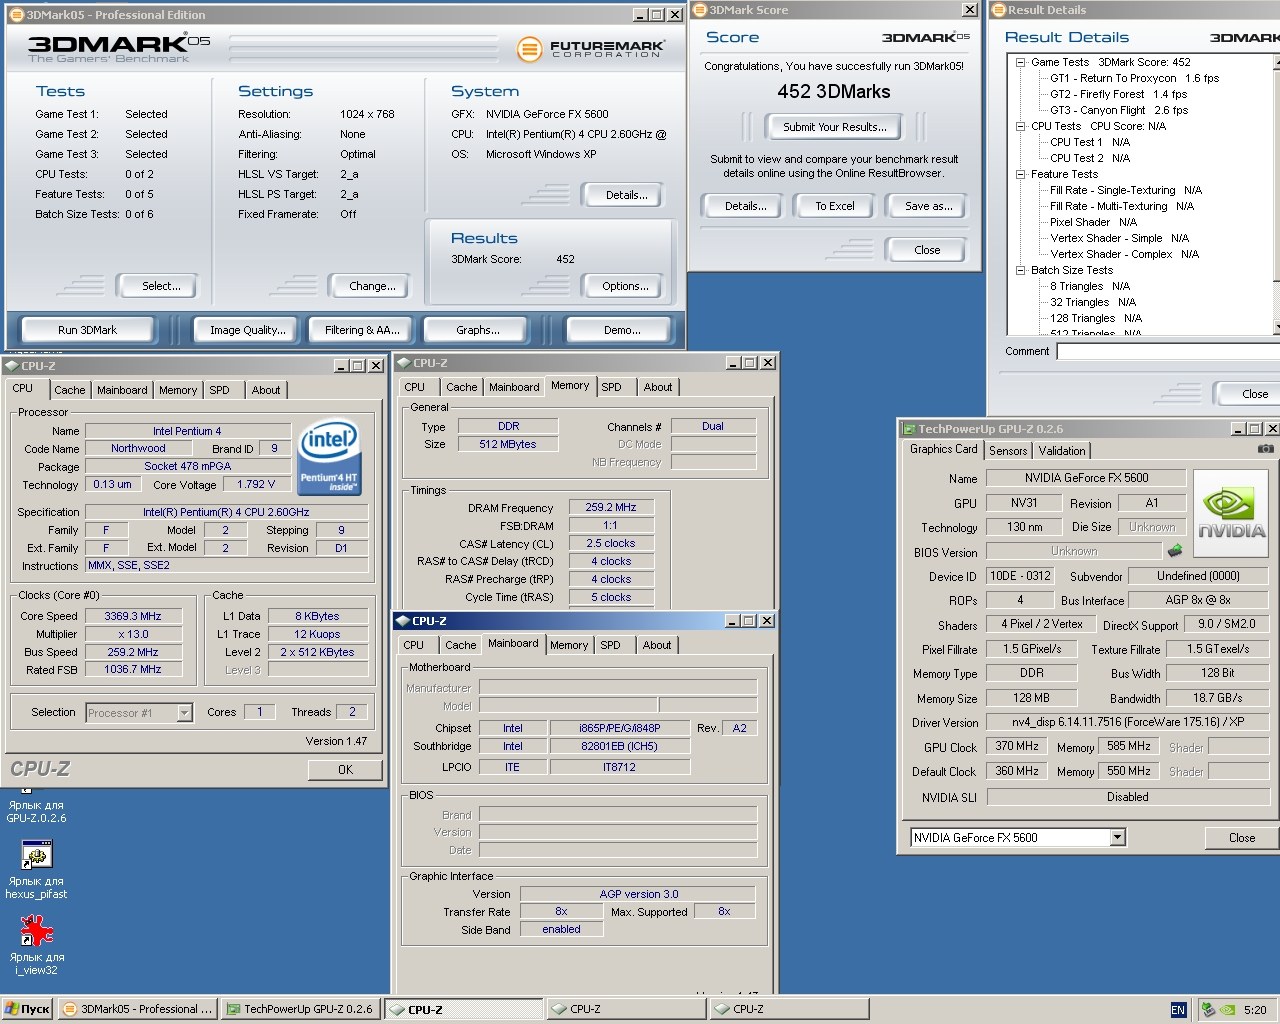Export results with To Excel button
Viewport: 1280px width, 1024px height.
tap(835, 206)
